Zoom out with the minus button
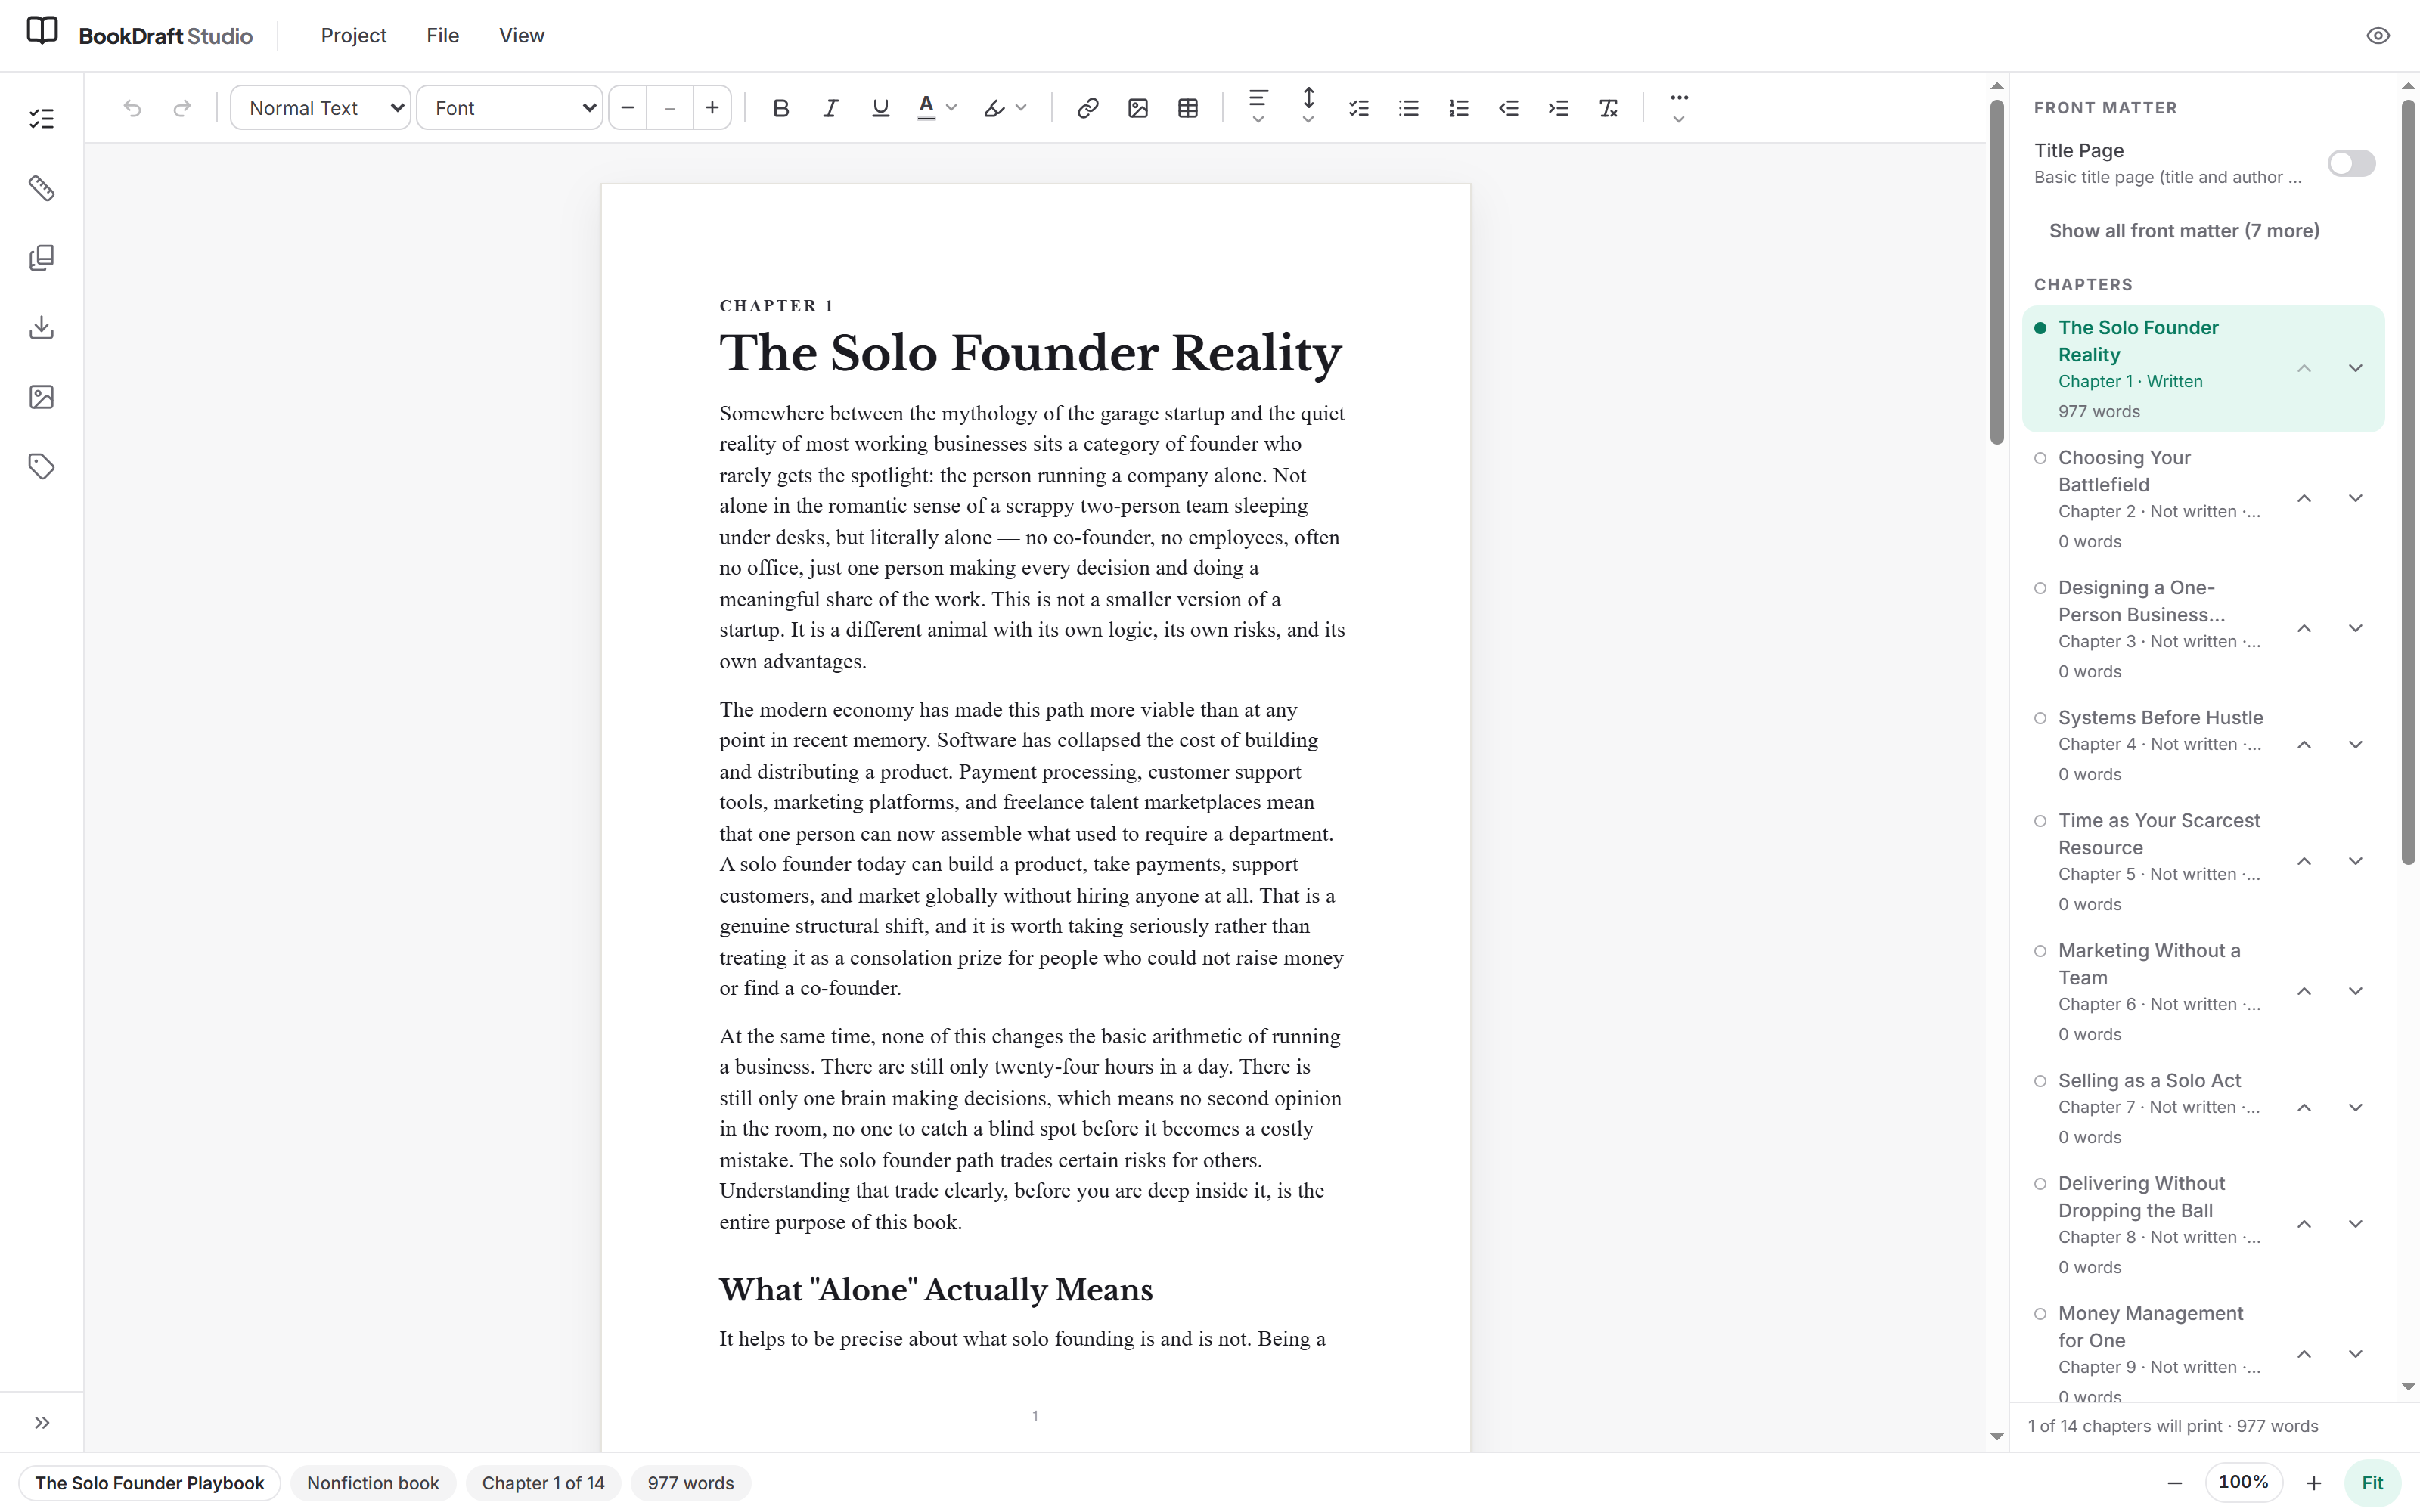 2174,1483
